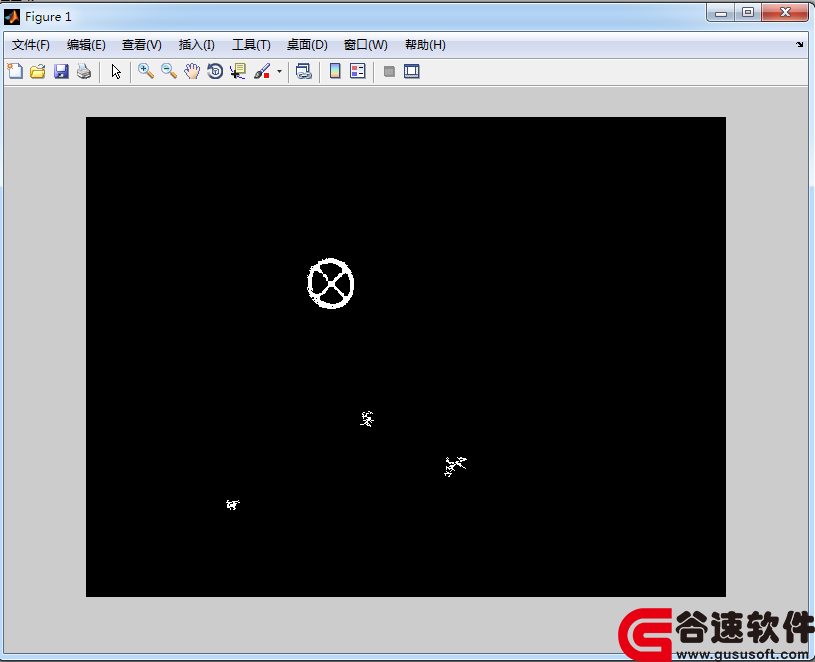The height and width of the screenshot is (662, 815).
Task: Select the Data Cursor tool
Action: (x=238, y=71)
